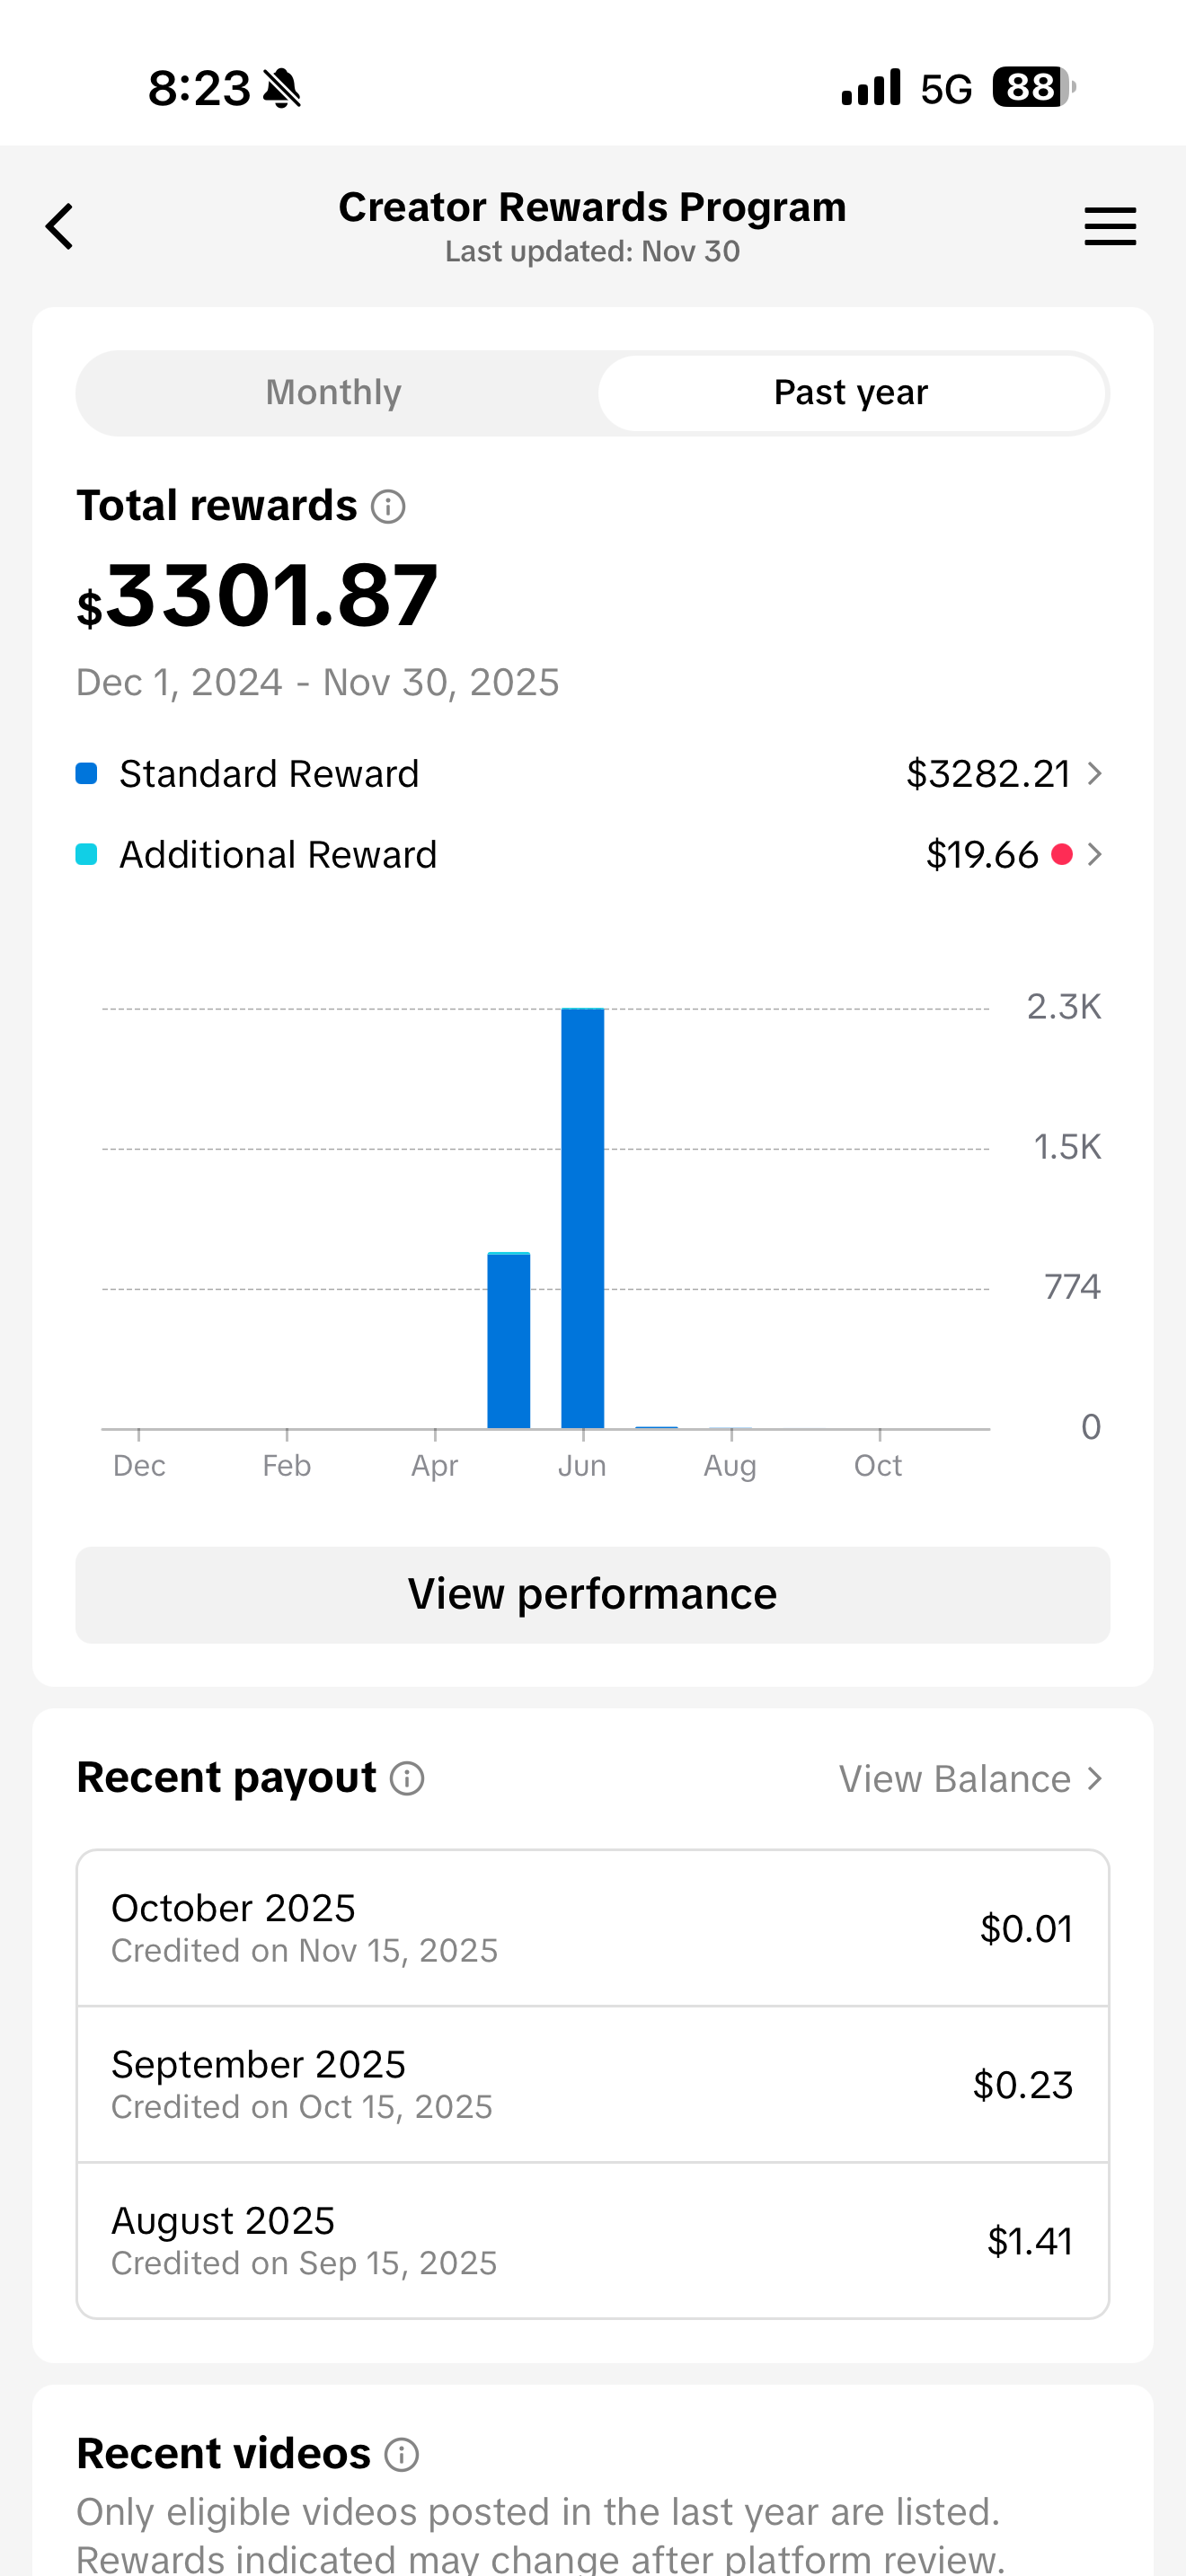
Task: Tap the Recent payout info icon
Action: (x=407, y=1779)
